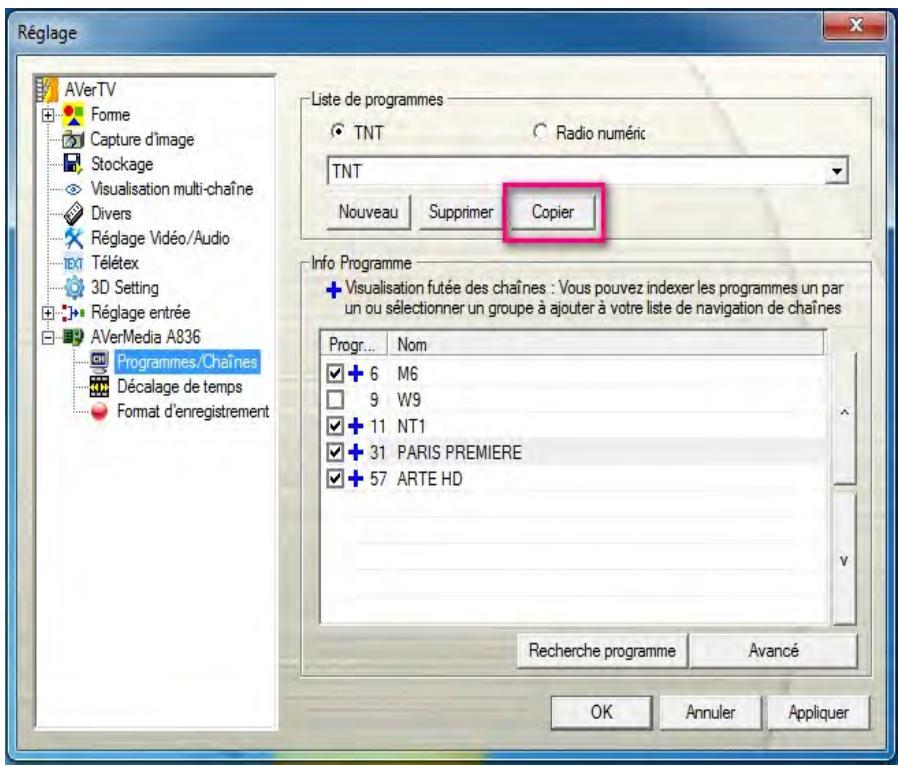Screen dimensions: 898x767
Task: Collapse the AVerMedia A836 tree node
Action: [x=48, y=337]
